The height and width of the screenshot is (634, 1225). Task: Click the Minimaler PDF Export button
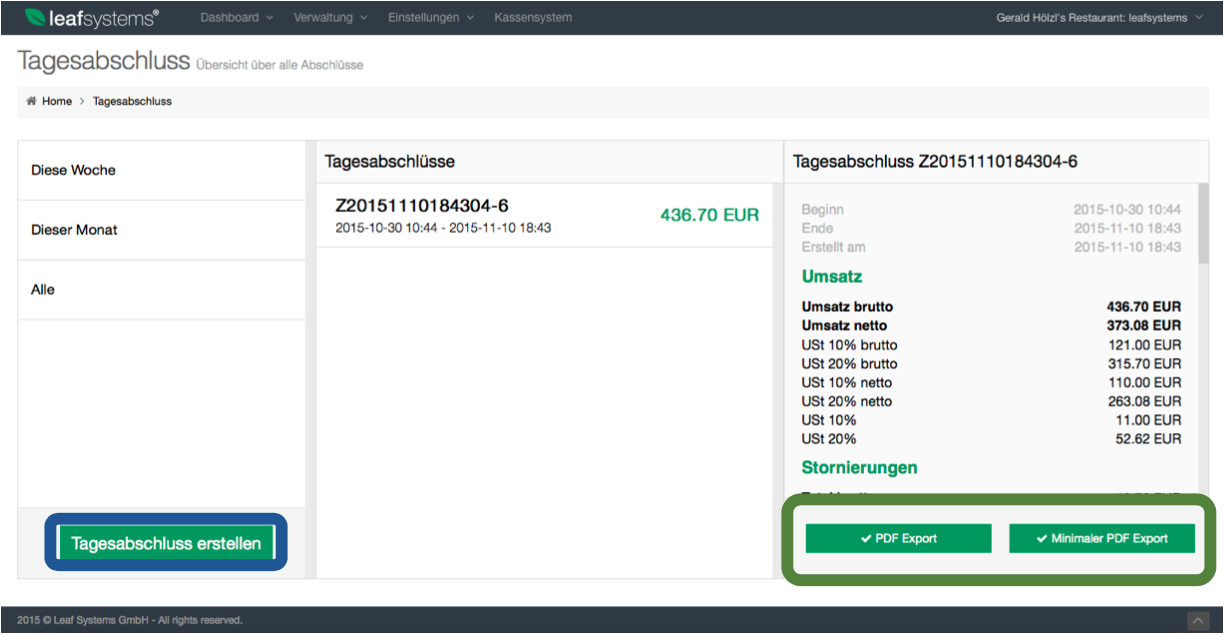(1101, 538)
